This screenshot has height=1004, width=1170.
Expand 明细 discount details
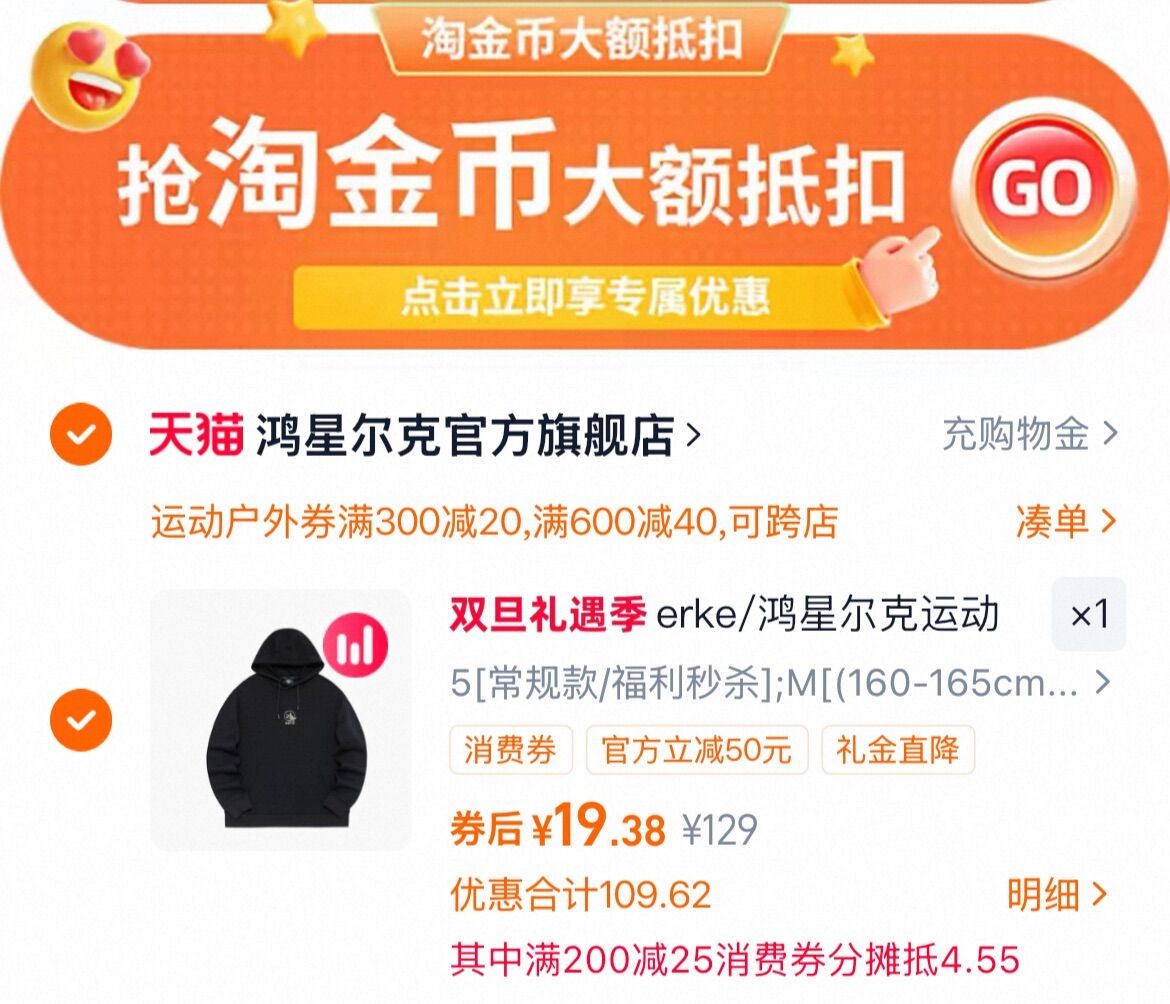[1056, 894]
